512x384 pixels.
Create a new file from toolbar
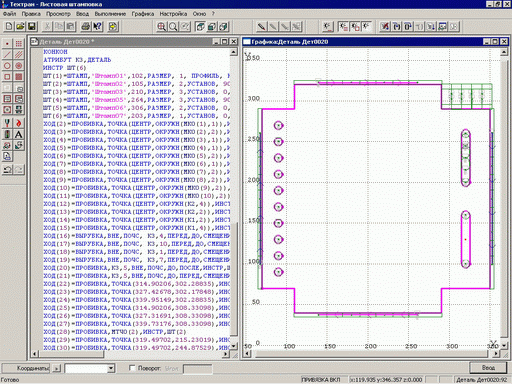coord(9,26)
